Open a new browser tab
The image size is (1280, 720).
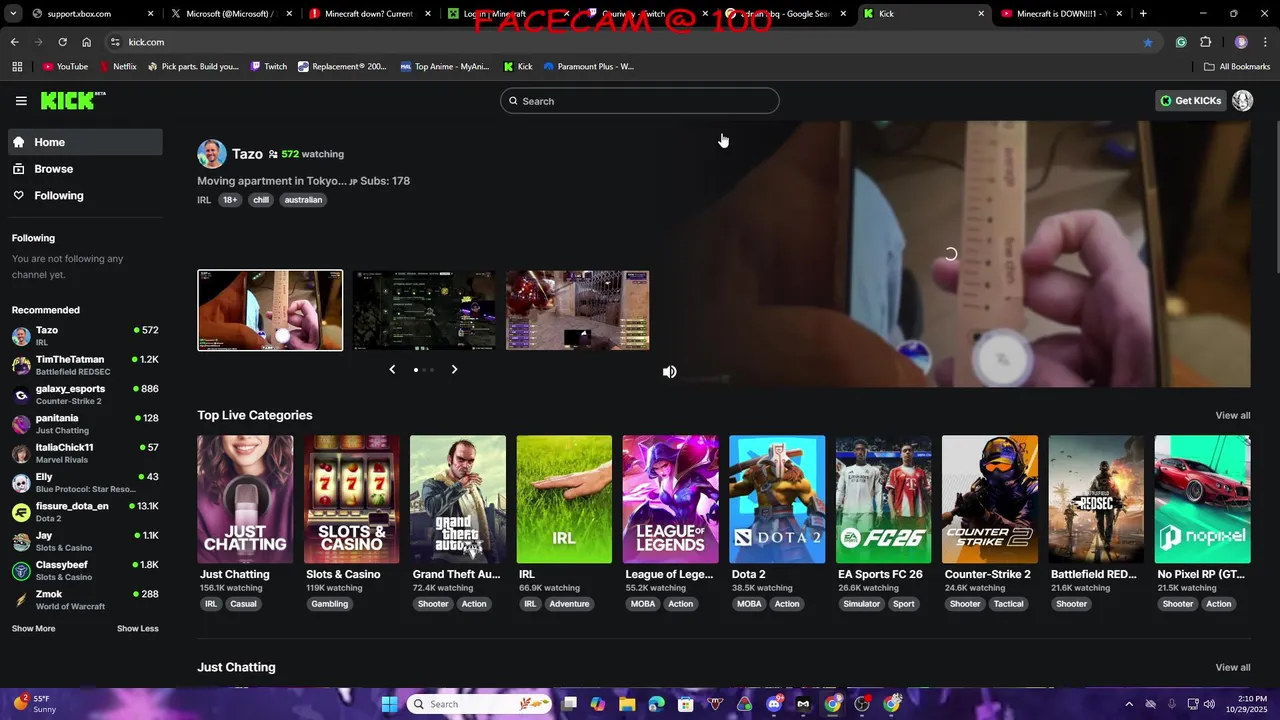[1143, 14]
